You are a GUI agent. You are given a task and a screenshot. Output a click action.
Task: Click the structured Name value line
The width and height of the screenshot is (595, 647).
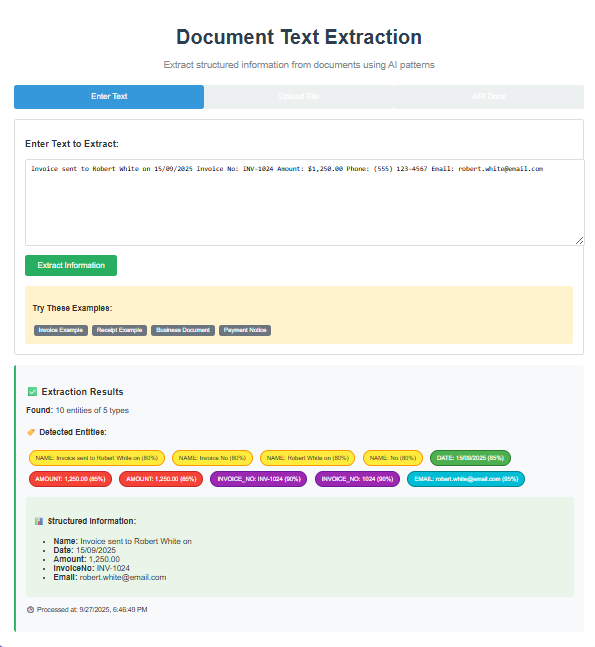(123, 541)
